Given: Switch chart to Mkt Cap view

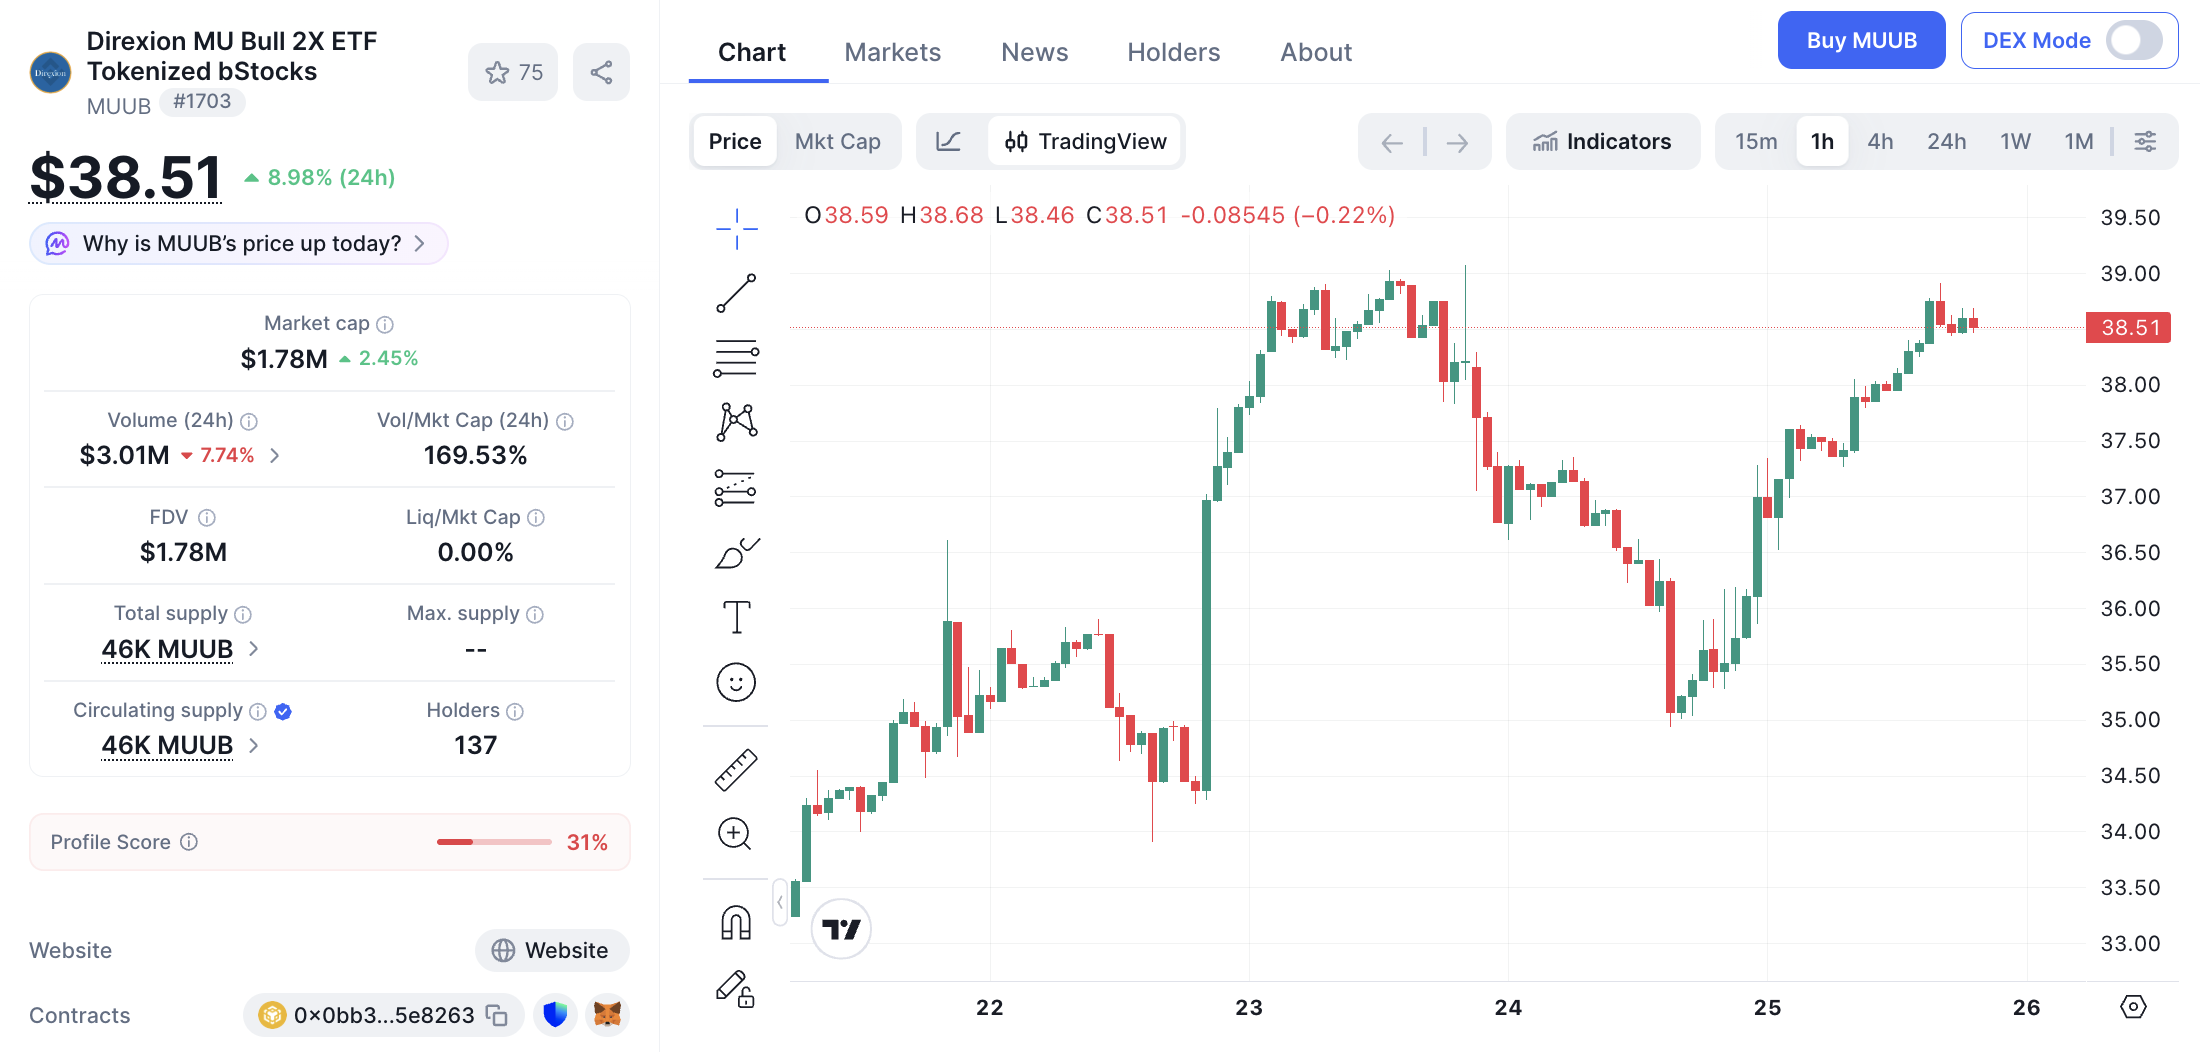Looking at the screenshot, I should pyautogui.click(x=837, y=141).
